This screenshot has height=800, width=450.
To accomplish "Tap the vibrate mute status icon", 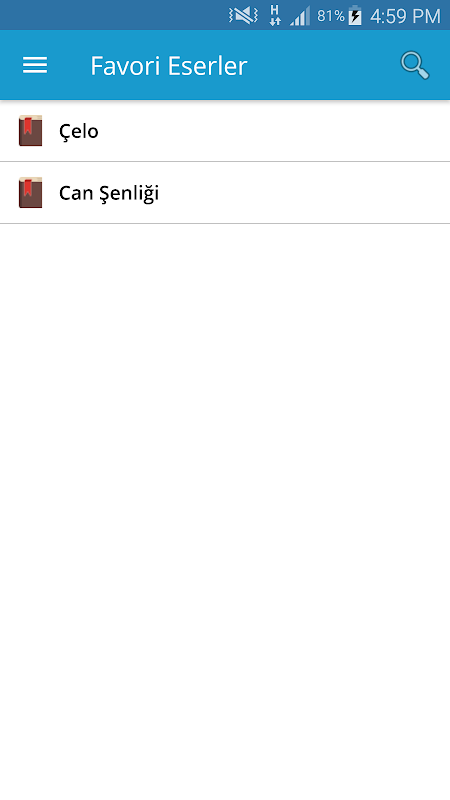I will pyautogui.click(x=243, y=16).
